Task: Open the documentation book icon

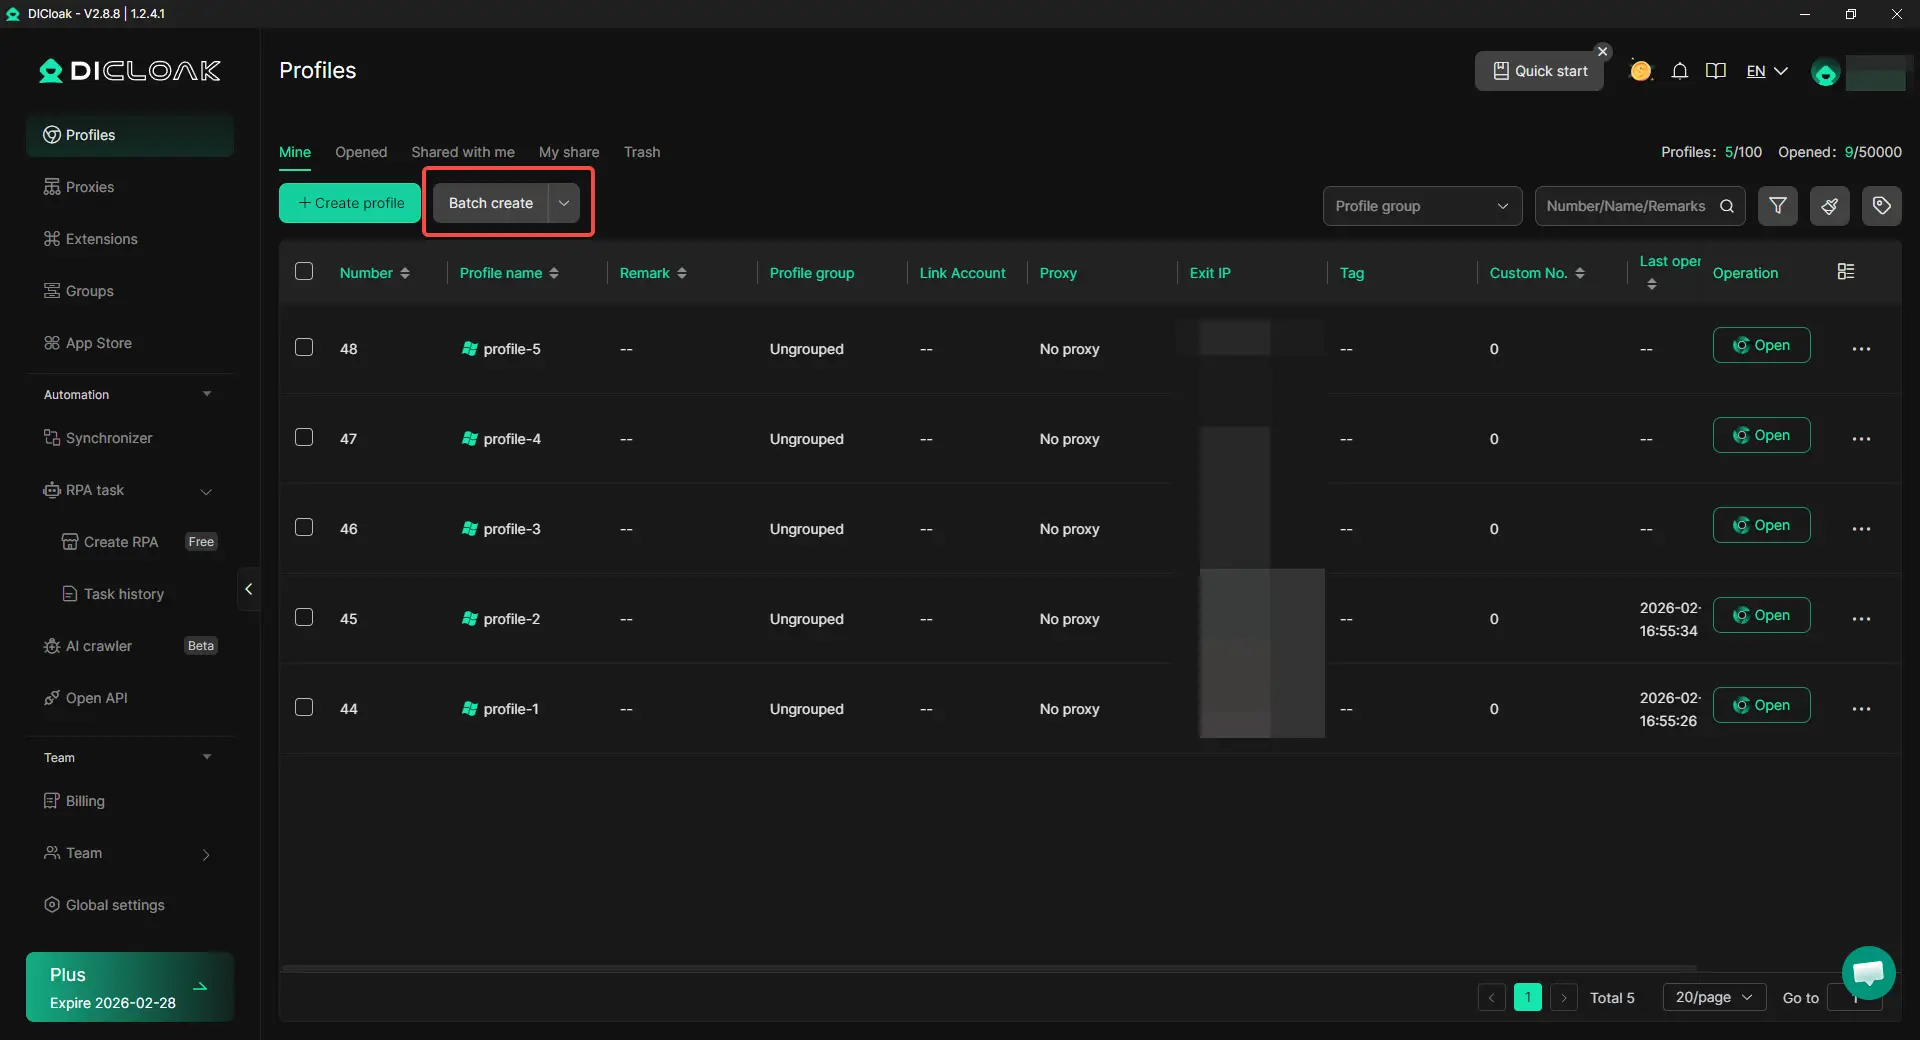Action: click(x=1716, y=71)
